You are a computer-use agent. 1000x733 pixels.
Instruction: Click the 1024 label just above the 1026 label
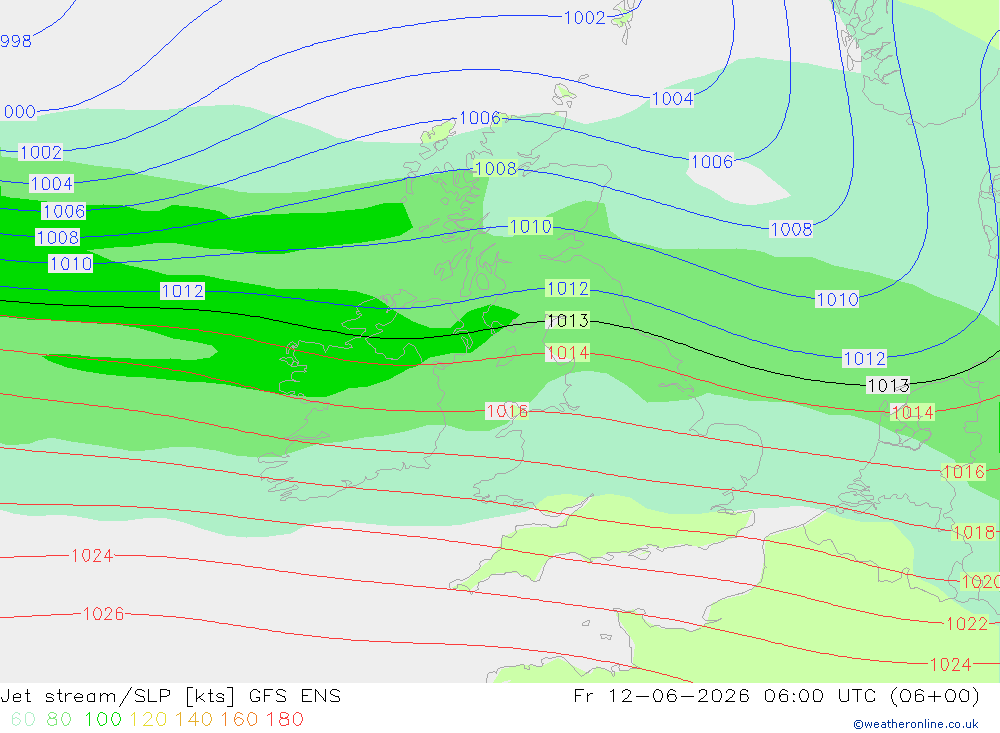(x=92, y=556)
